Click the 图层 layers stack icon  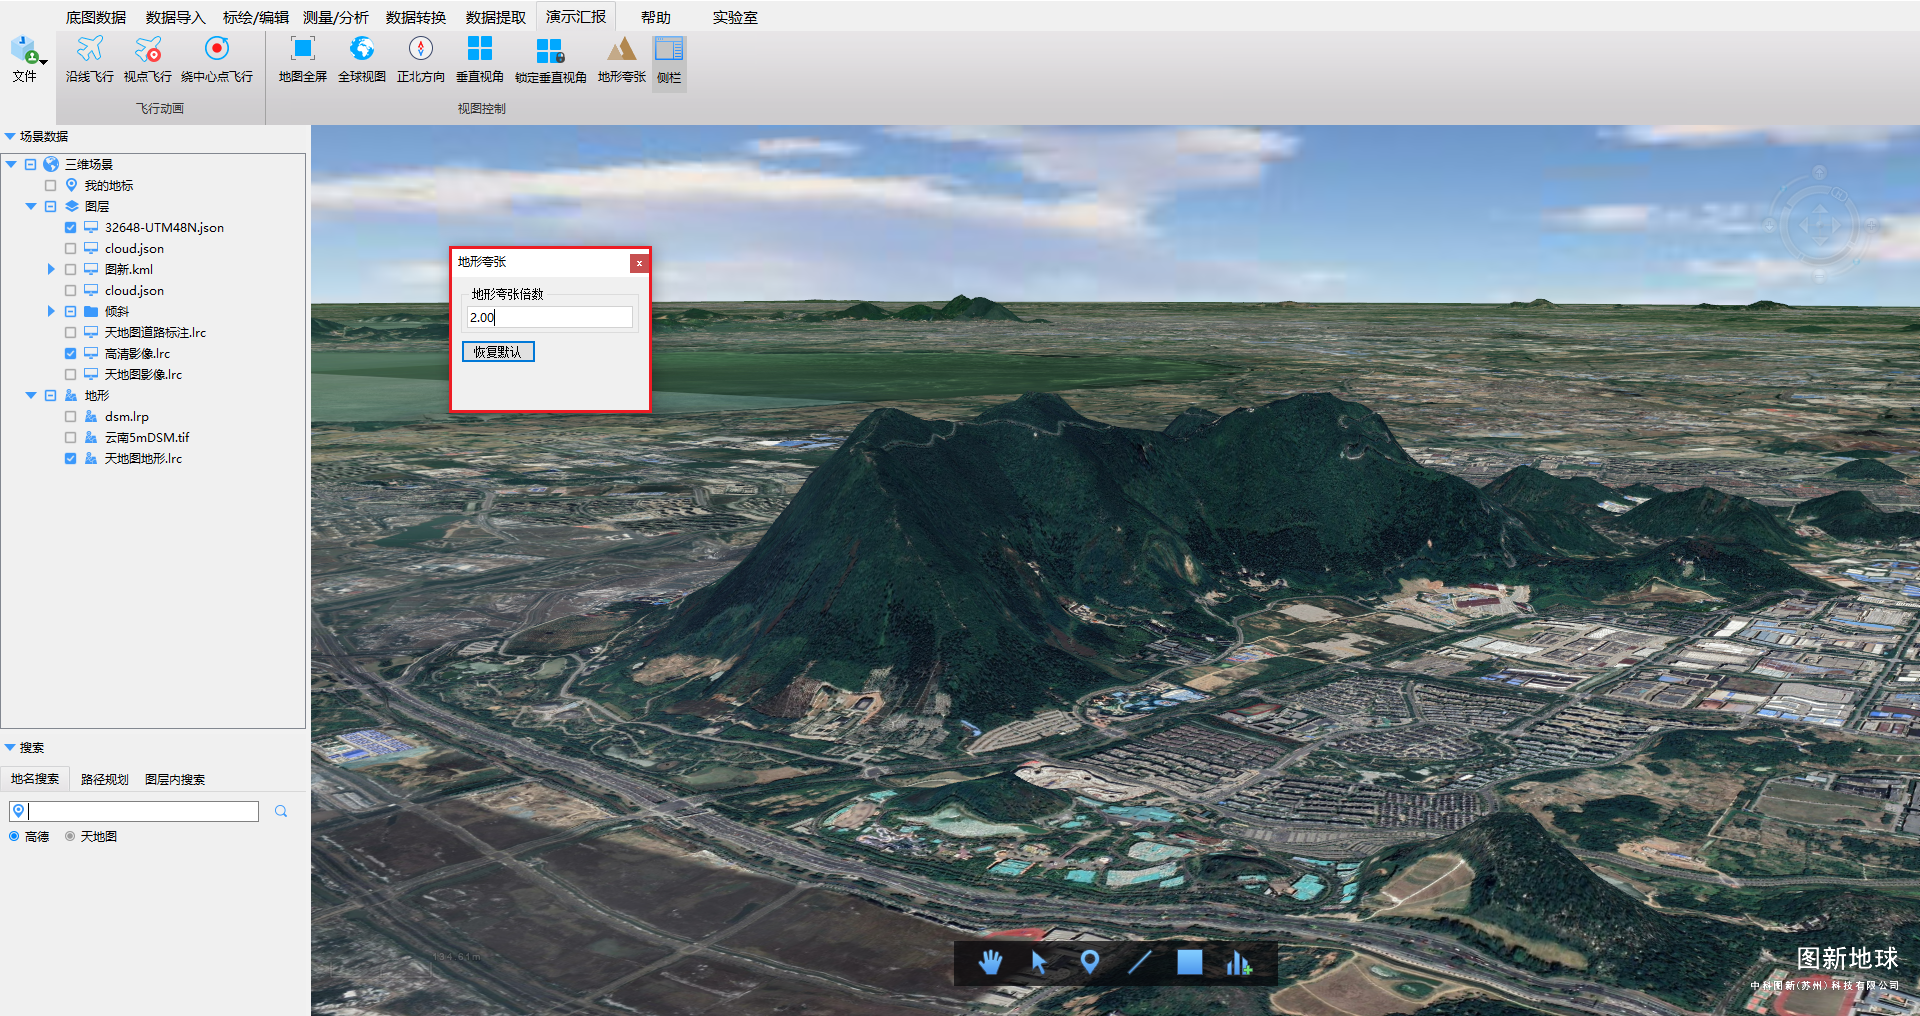71,206
